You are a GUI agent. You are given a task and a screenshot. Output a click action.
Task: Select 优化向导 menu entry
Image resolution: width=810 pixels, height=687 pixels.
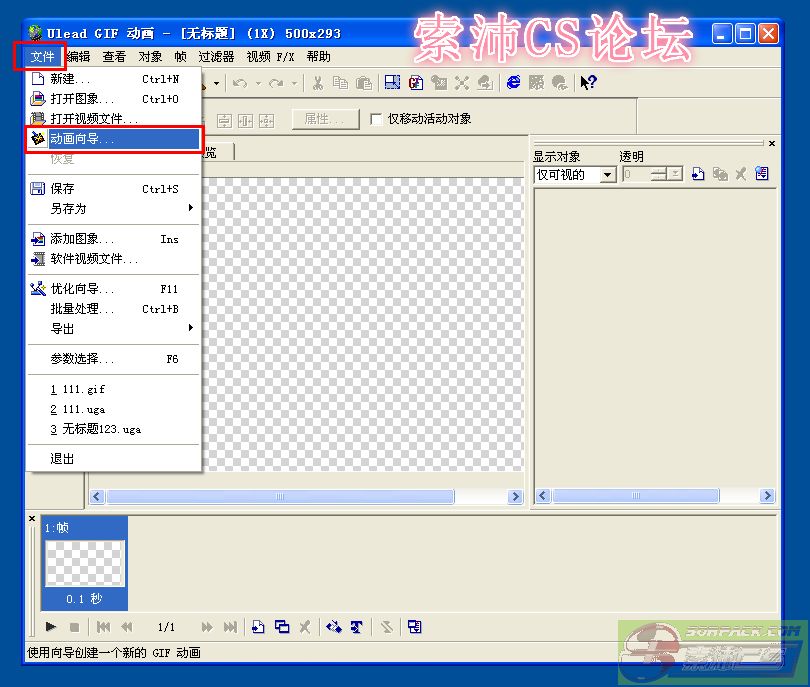coord(114,289)
